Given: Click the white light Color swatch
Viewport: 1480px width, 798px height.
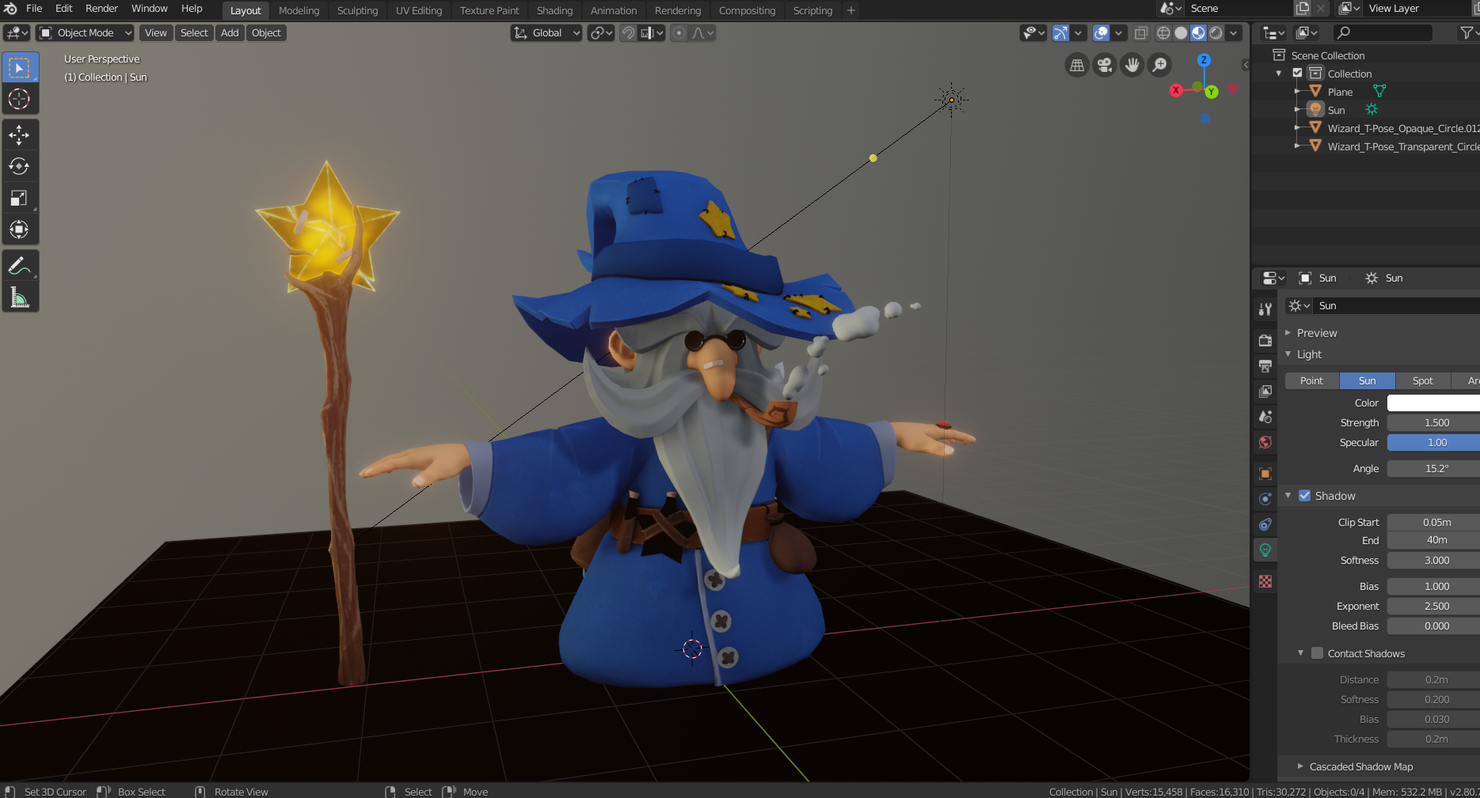Looking at the screenshot, I should click(x=1433, y=402).
